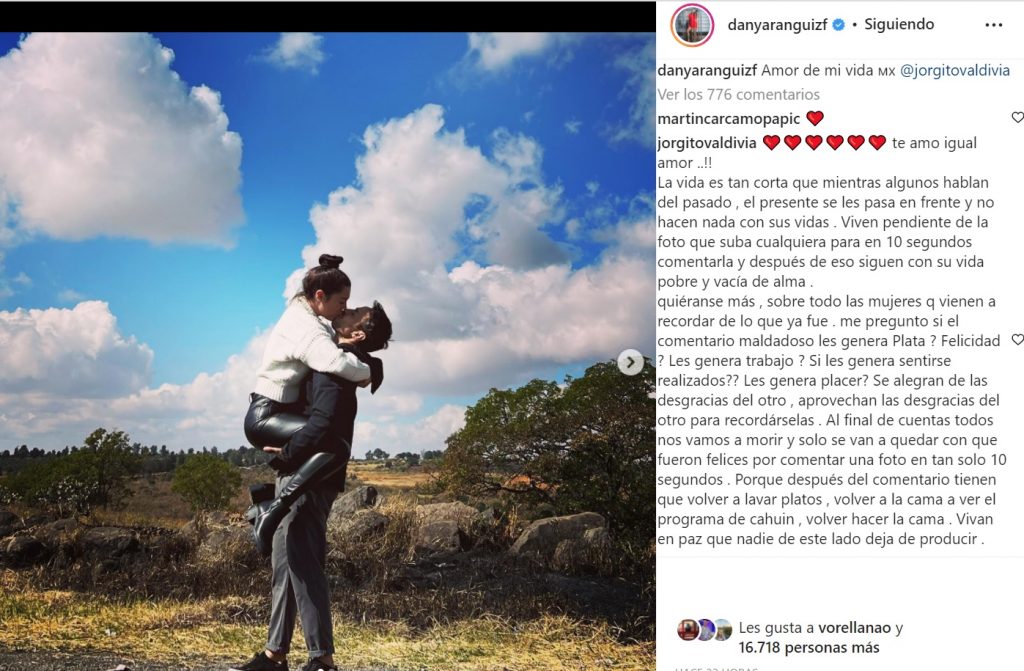
Task: Toggle the Siguiendo follow status button
Action: tap(899, 25)
